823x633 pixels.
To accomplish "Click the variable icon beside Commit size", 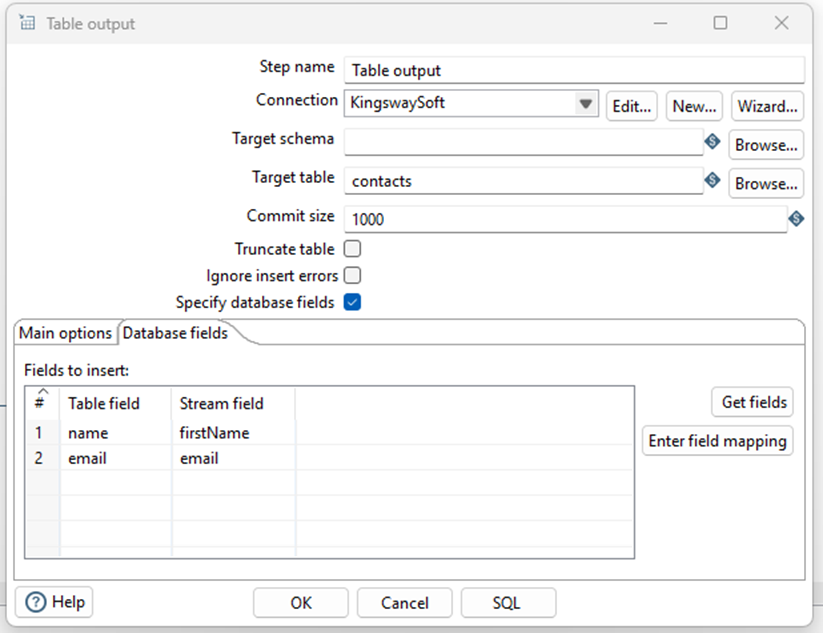I will (x=796, y=218).
